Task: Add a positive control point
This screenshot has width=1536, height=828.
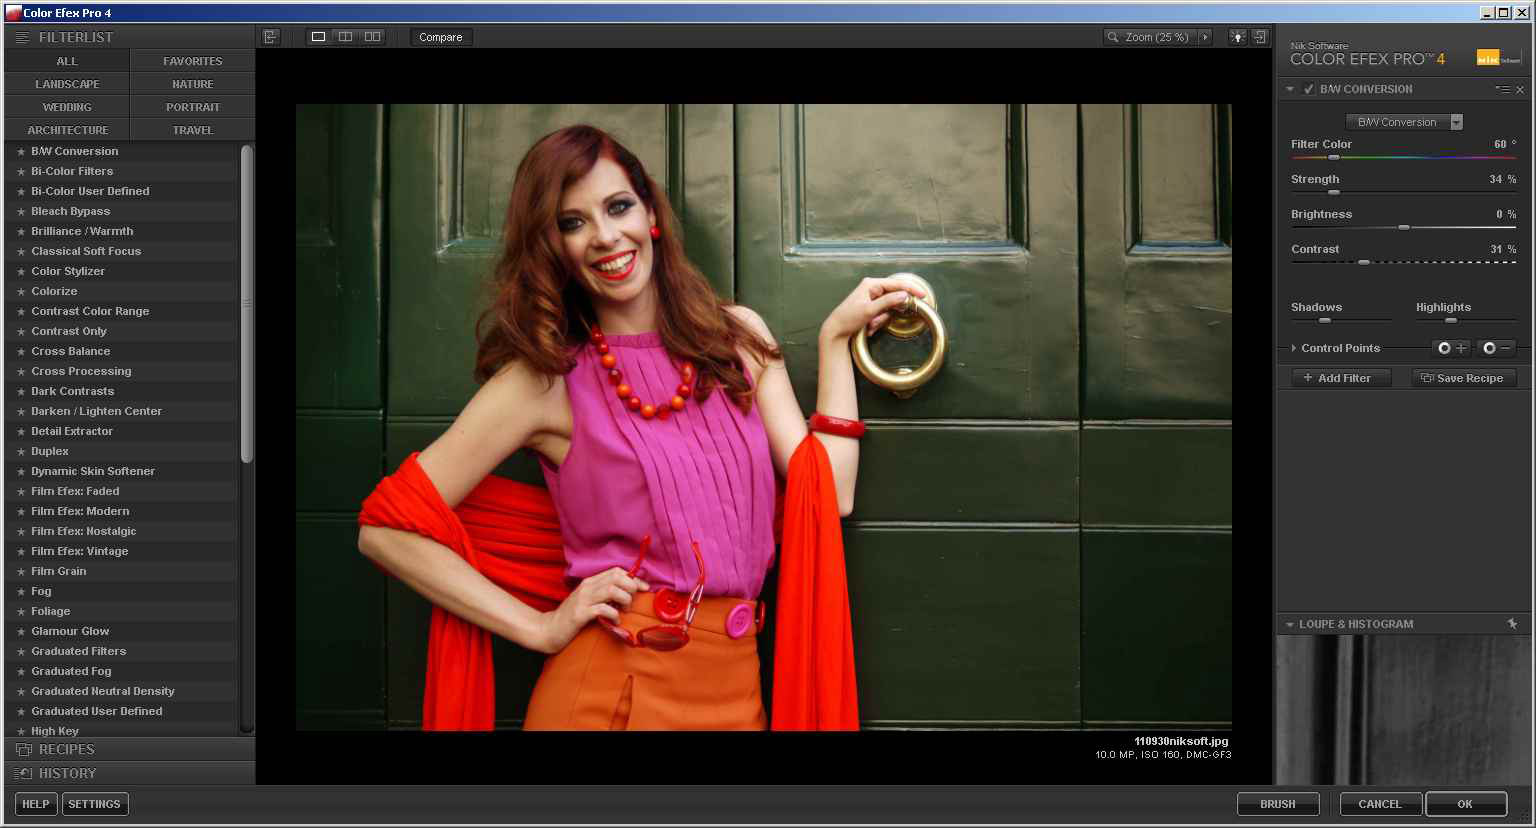Action: click(1450, 348)
